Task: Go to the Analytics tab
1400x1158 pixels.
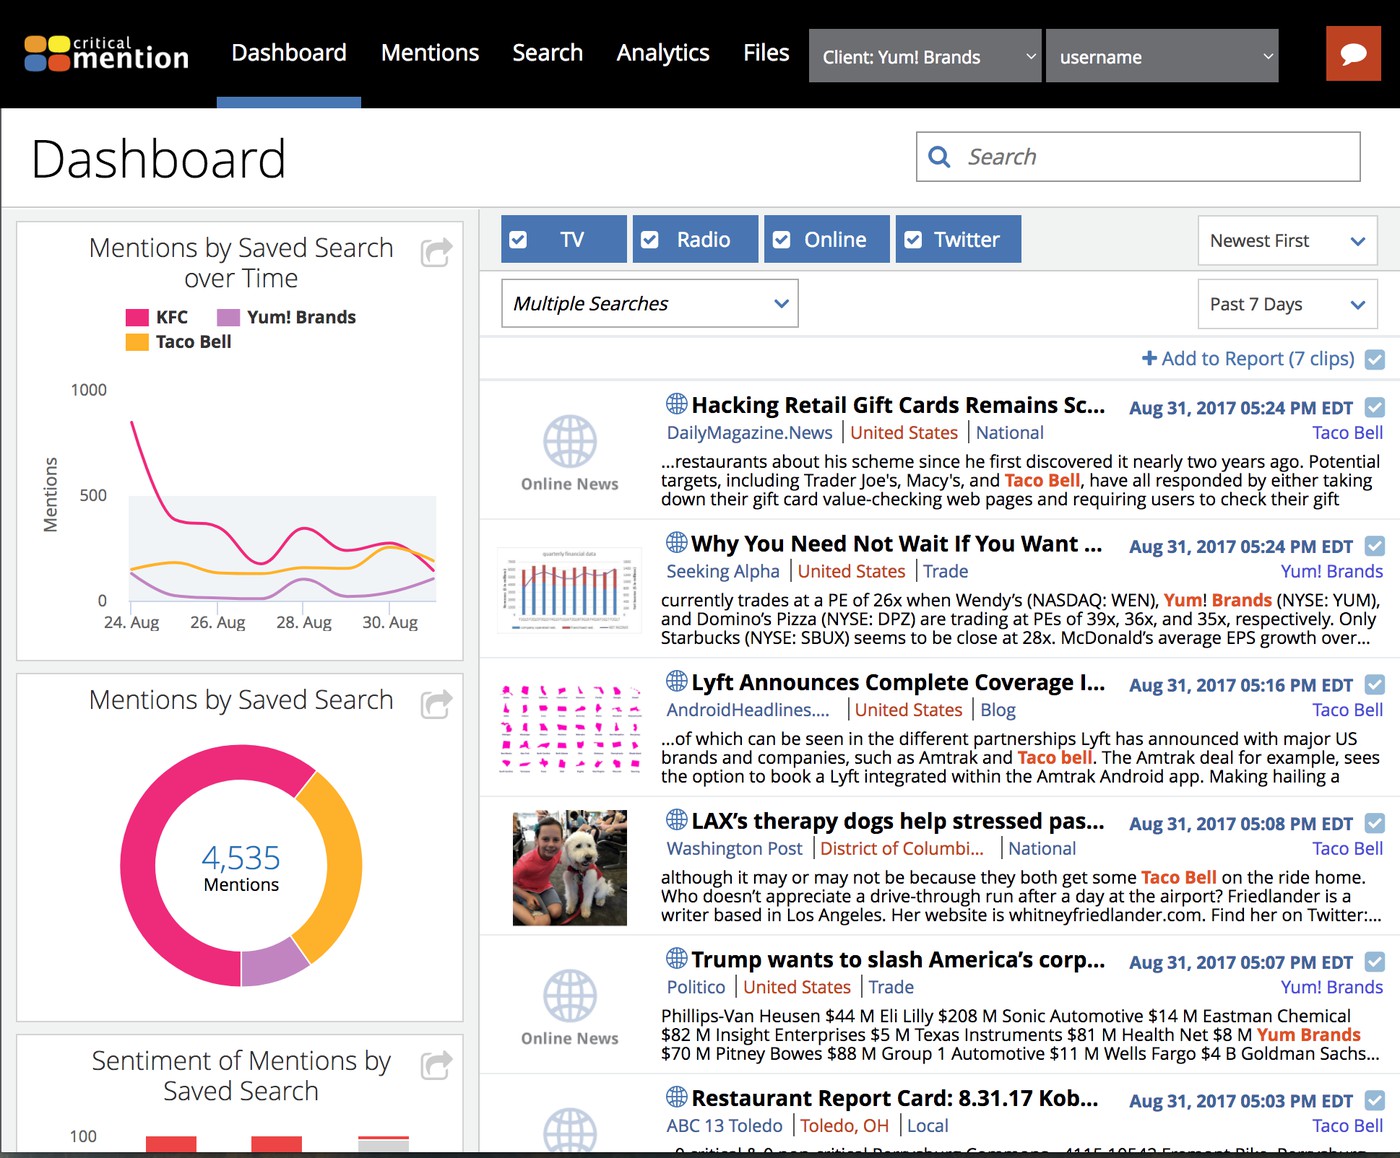Action: 662,53
